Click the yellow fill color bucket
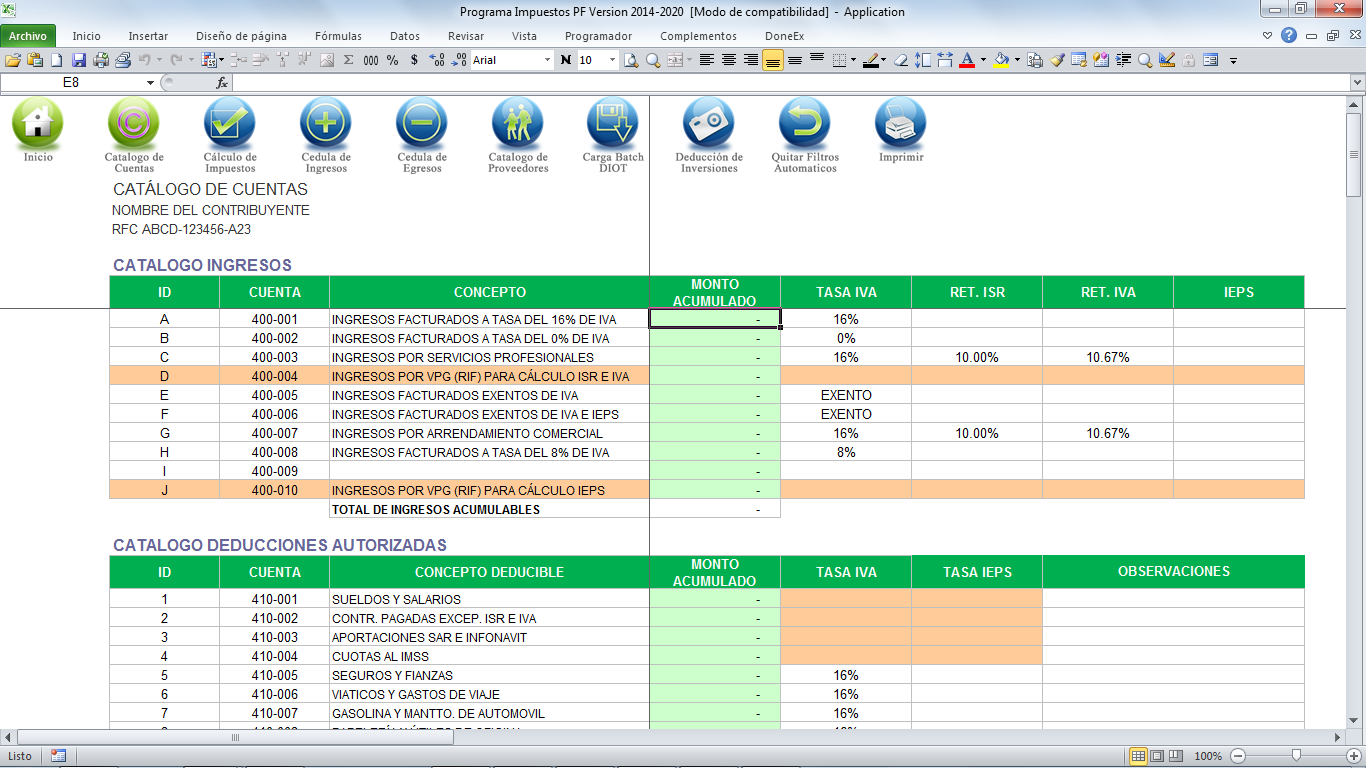Viewport: 1366px width, 768px height. click(x=1001, y=60)
